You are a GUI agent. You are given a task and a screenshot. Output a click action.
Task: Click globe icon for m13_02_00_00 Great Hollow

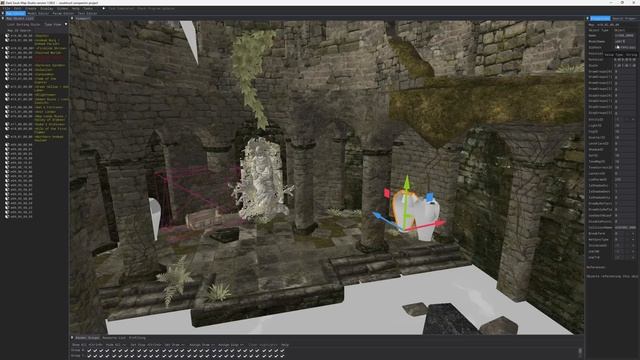tap(7, 87)
